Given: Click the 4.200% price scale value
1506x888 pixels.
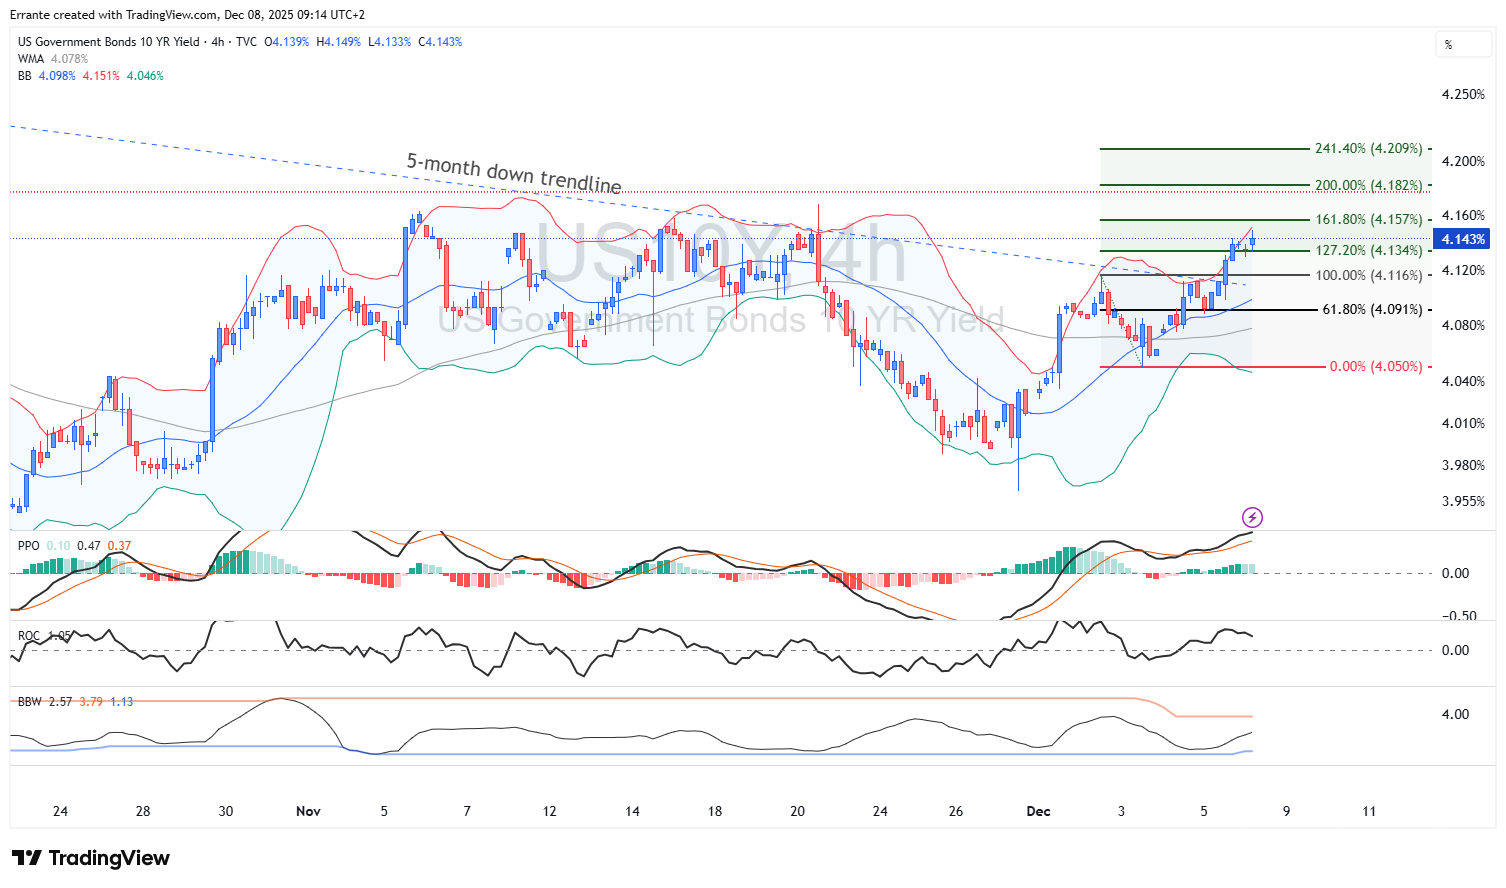Looking at the screenshot, I should [1462, 161].
